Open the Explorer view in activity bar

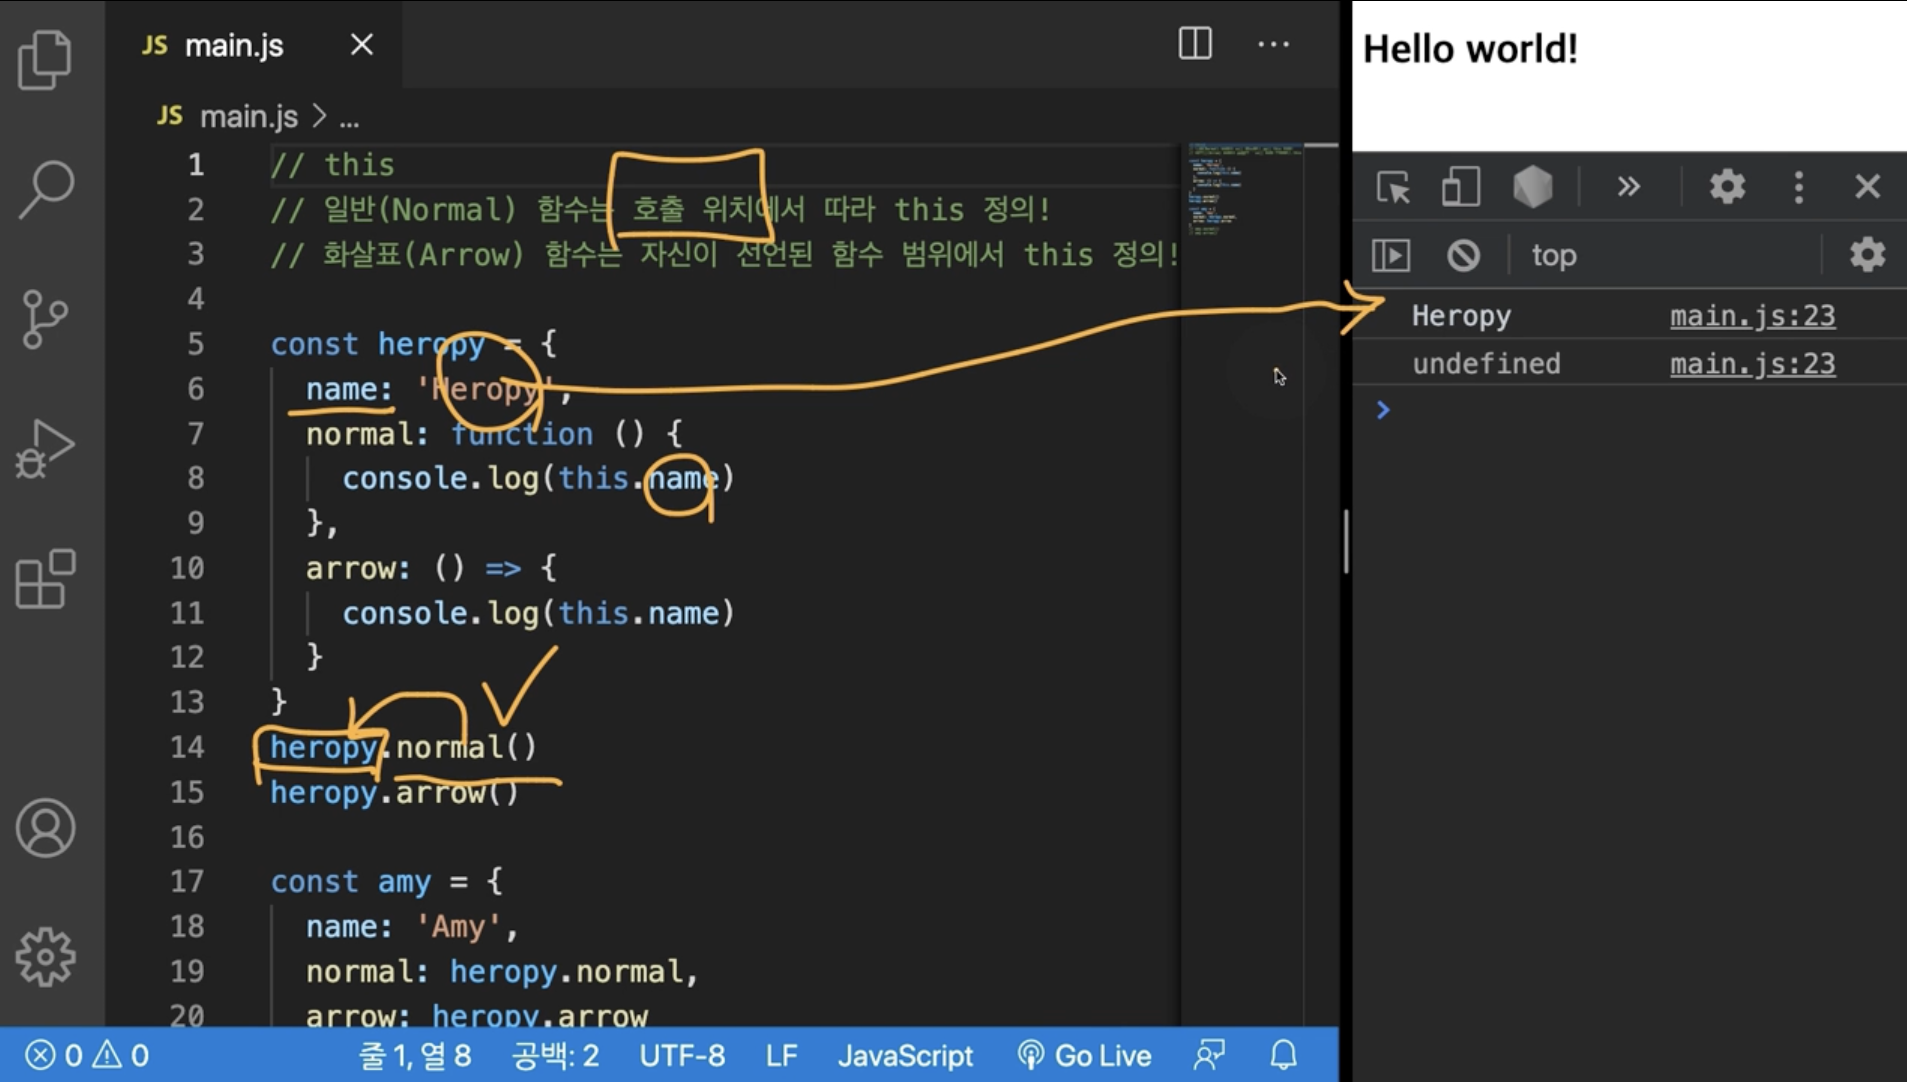[x=46, y=60]
